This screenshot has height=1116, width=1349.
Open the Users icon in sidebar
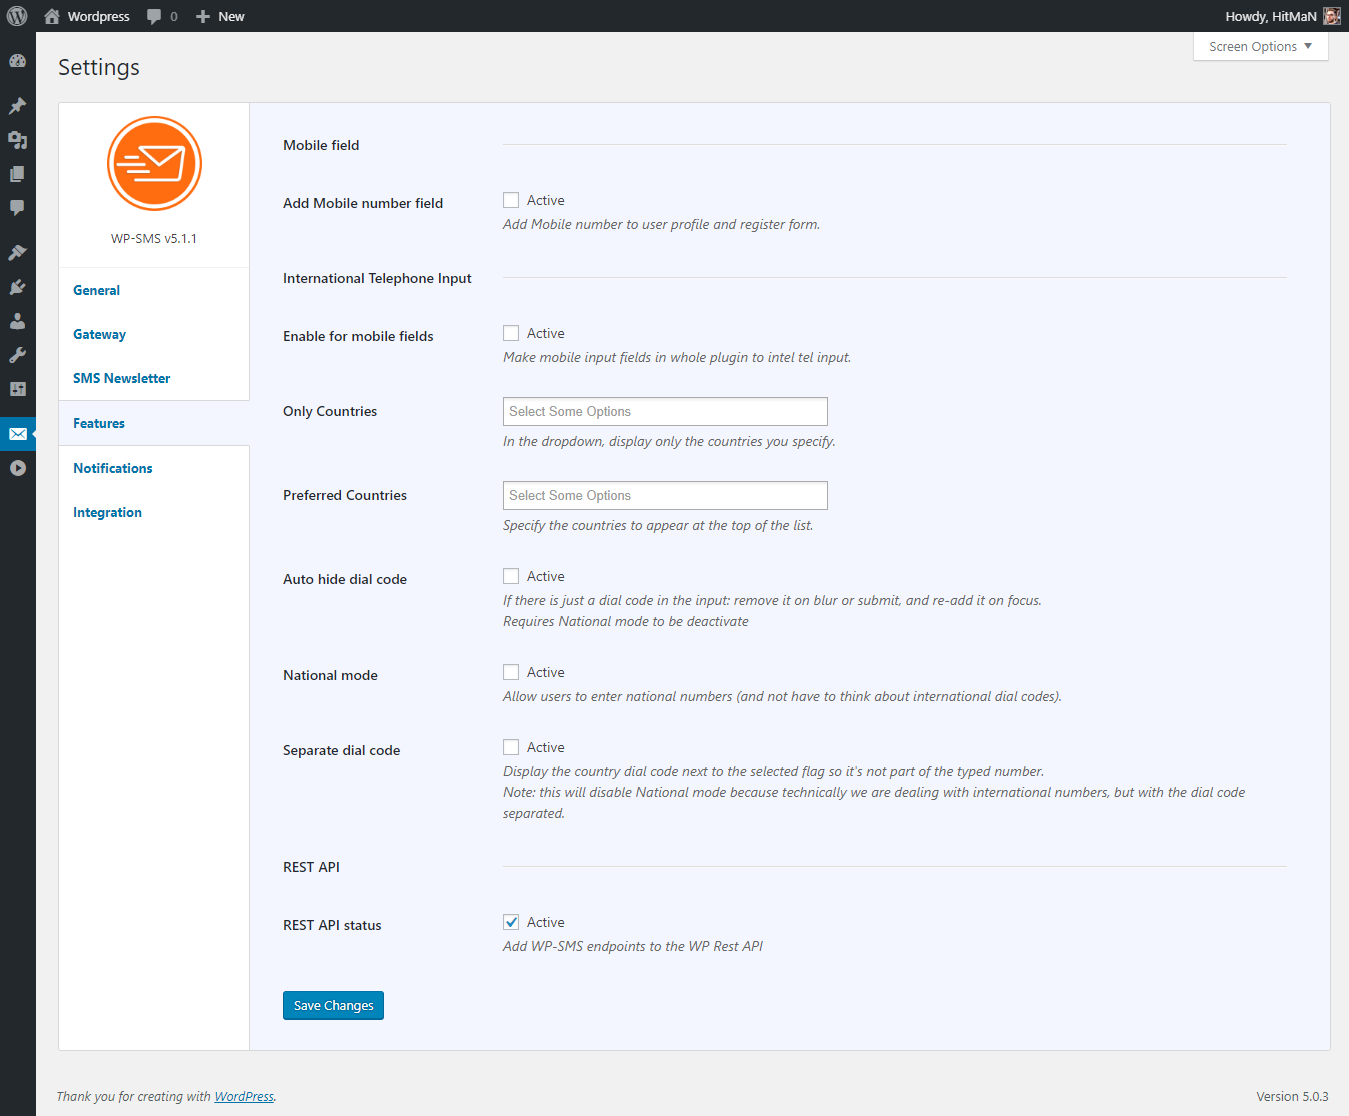click(x=17, y=321)
